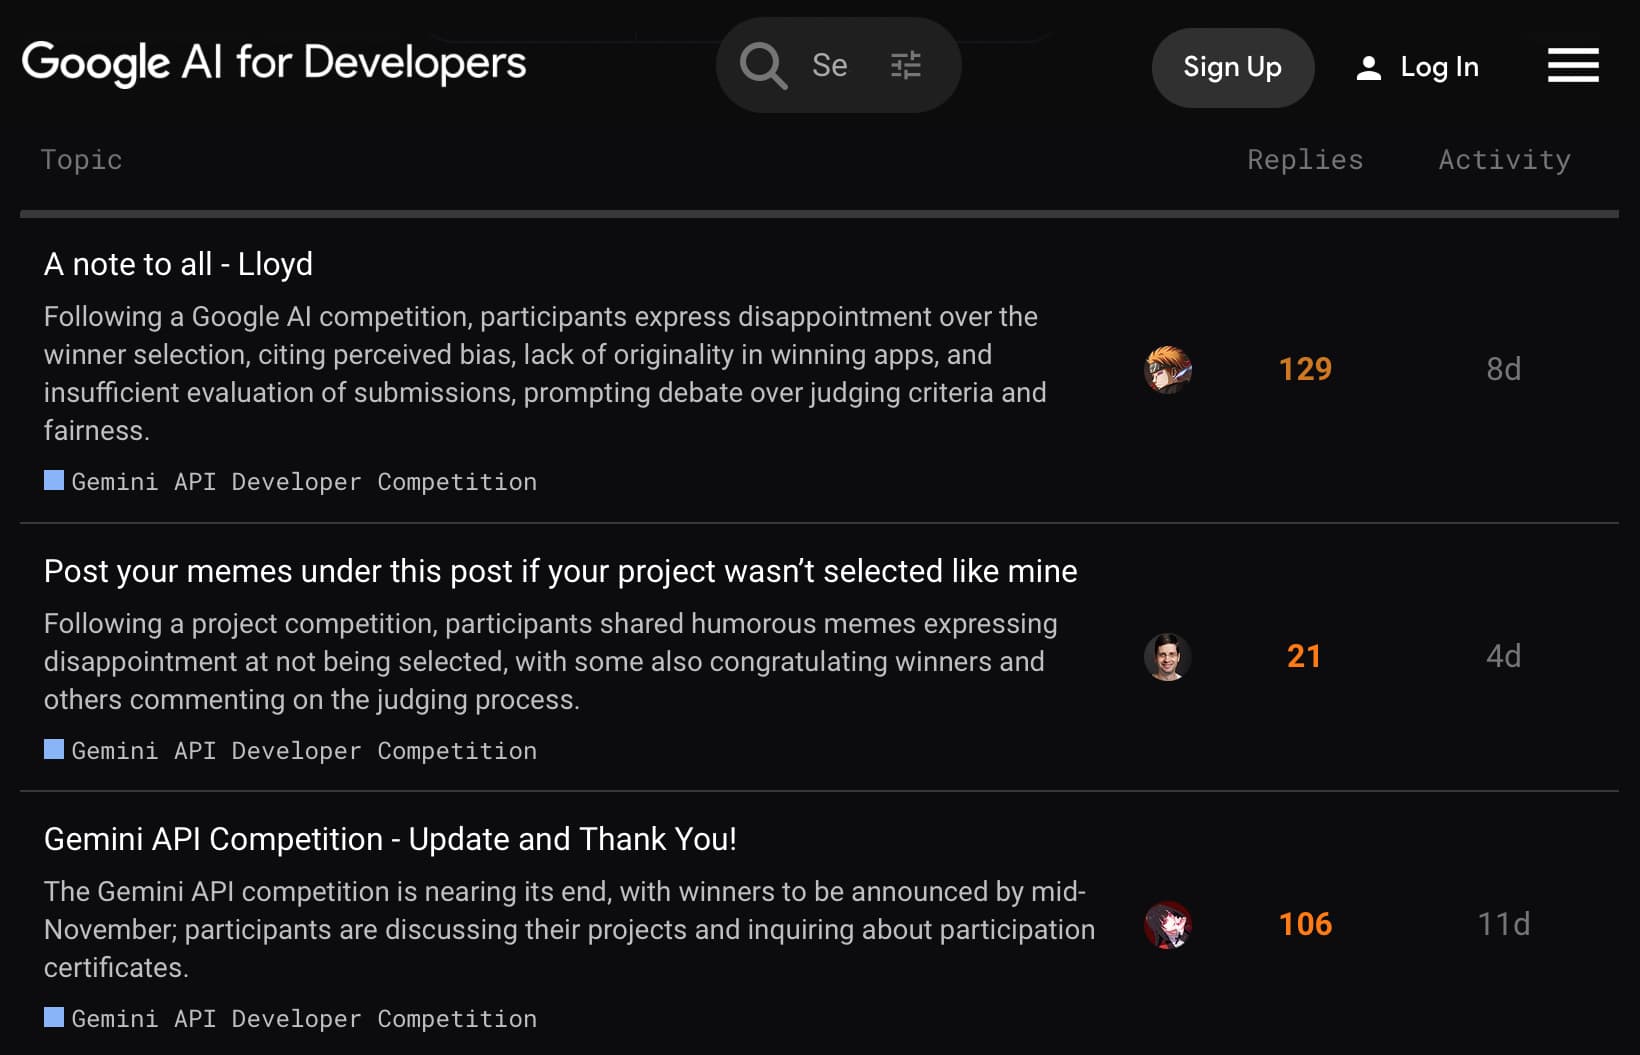Sort topics by Replies column
Image resolution: width=1640 pixels, height=1055 pixels.
pyautogui.click(x=1305, y=160)
